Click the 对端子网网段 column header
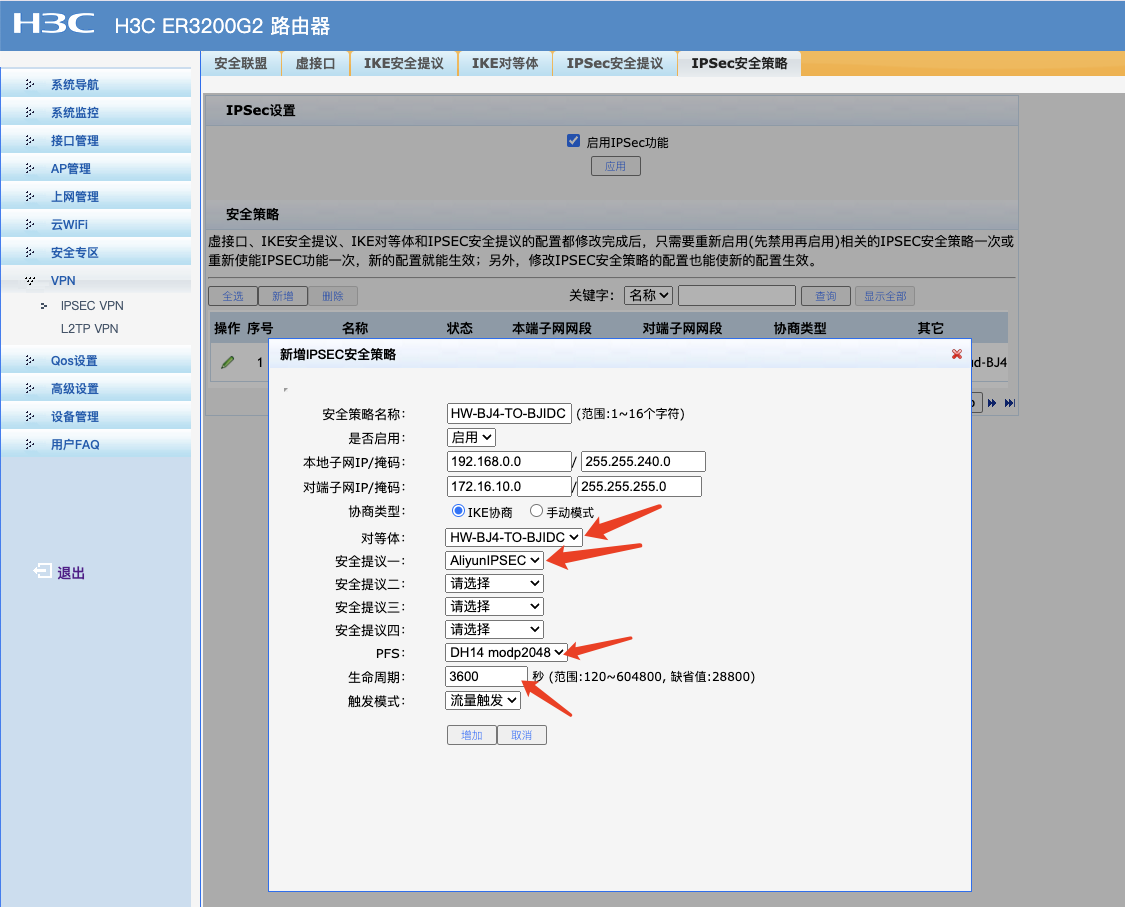Viewport: 1125px width, 907px height. pyautogui.click(x=682, y=328)
